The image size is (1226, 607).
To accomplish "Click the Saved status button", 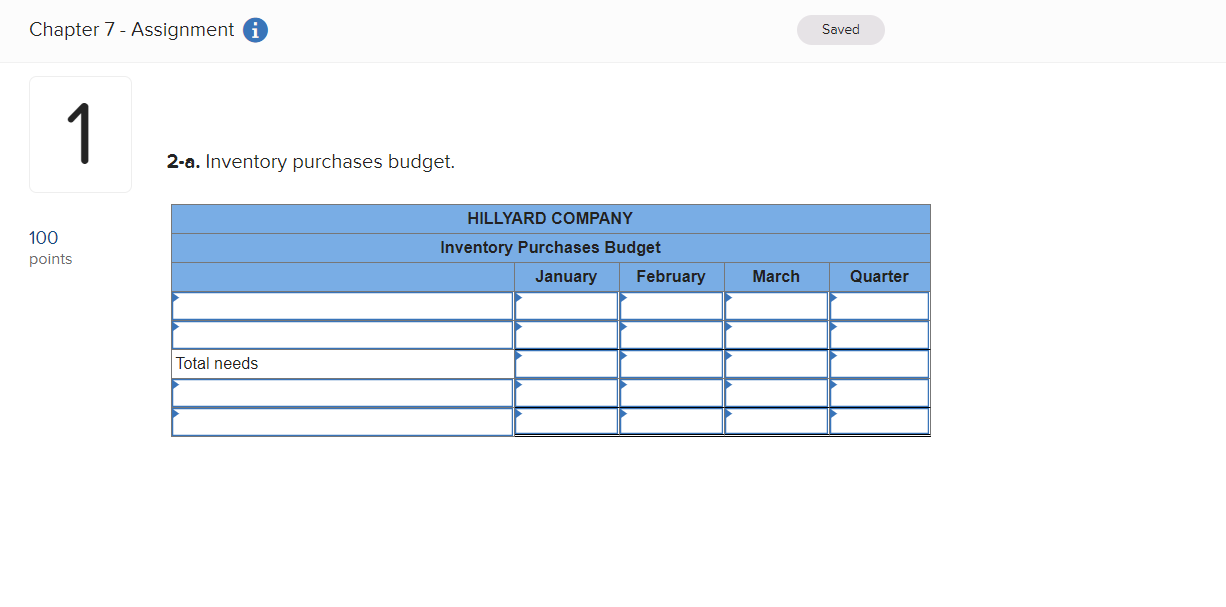I will click(x=840, y=30).
